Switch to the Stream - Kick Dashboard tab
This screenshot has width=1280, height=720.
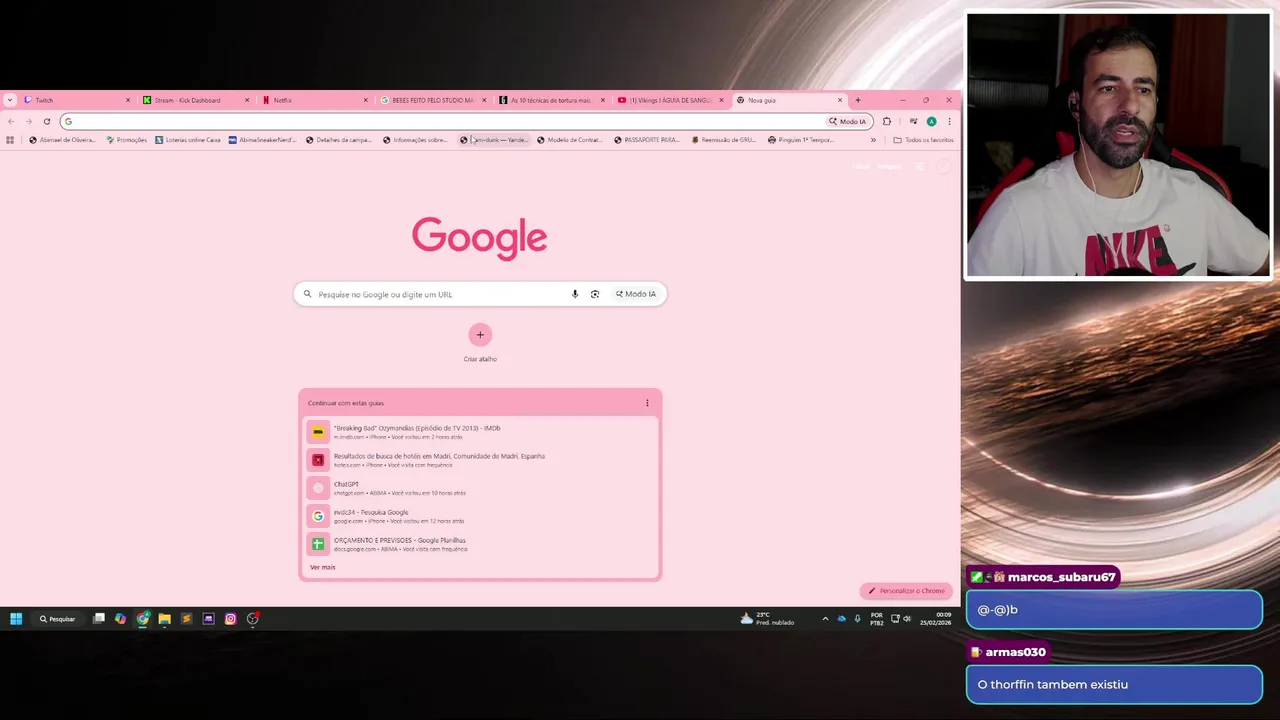[x=195, y=100]
